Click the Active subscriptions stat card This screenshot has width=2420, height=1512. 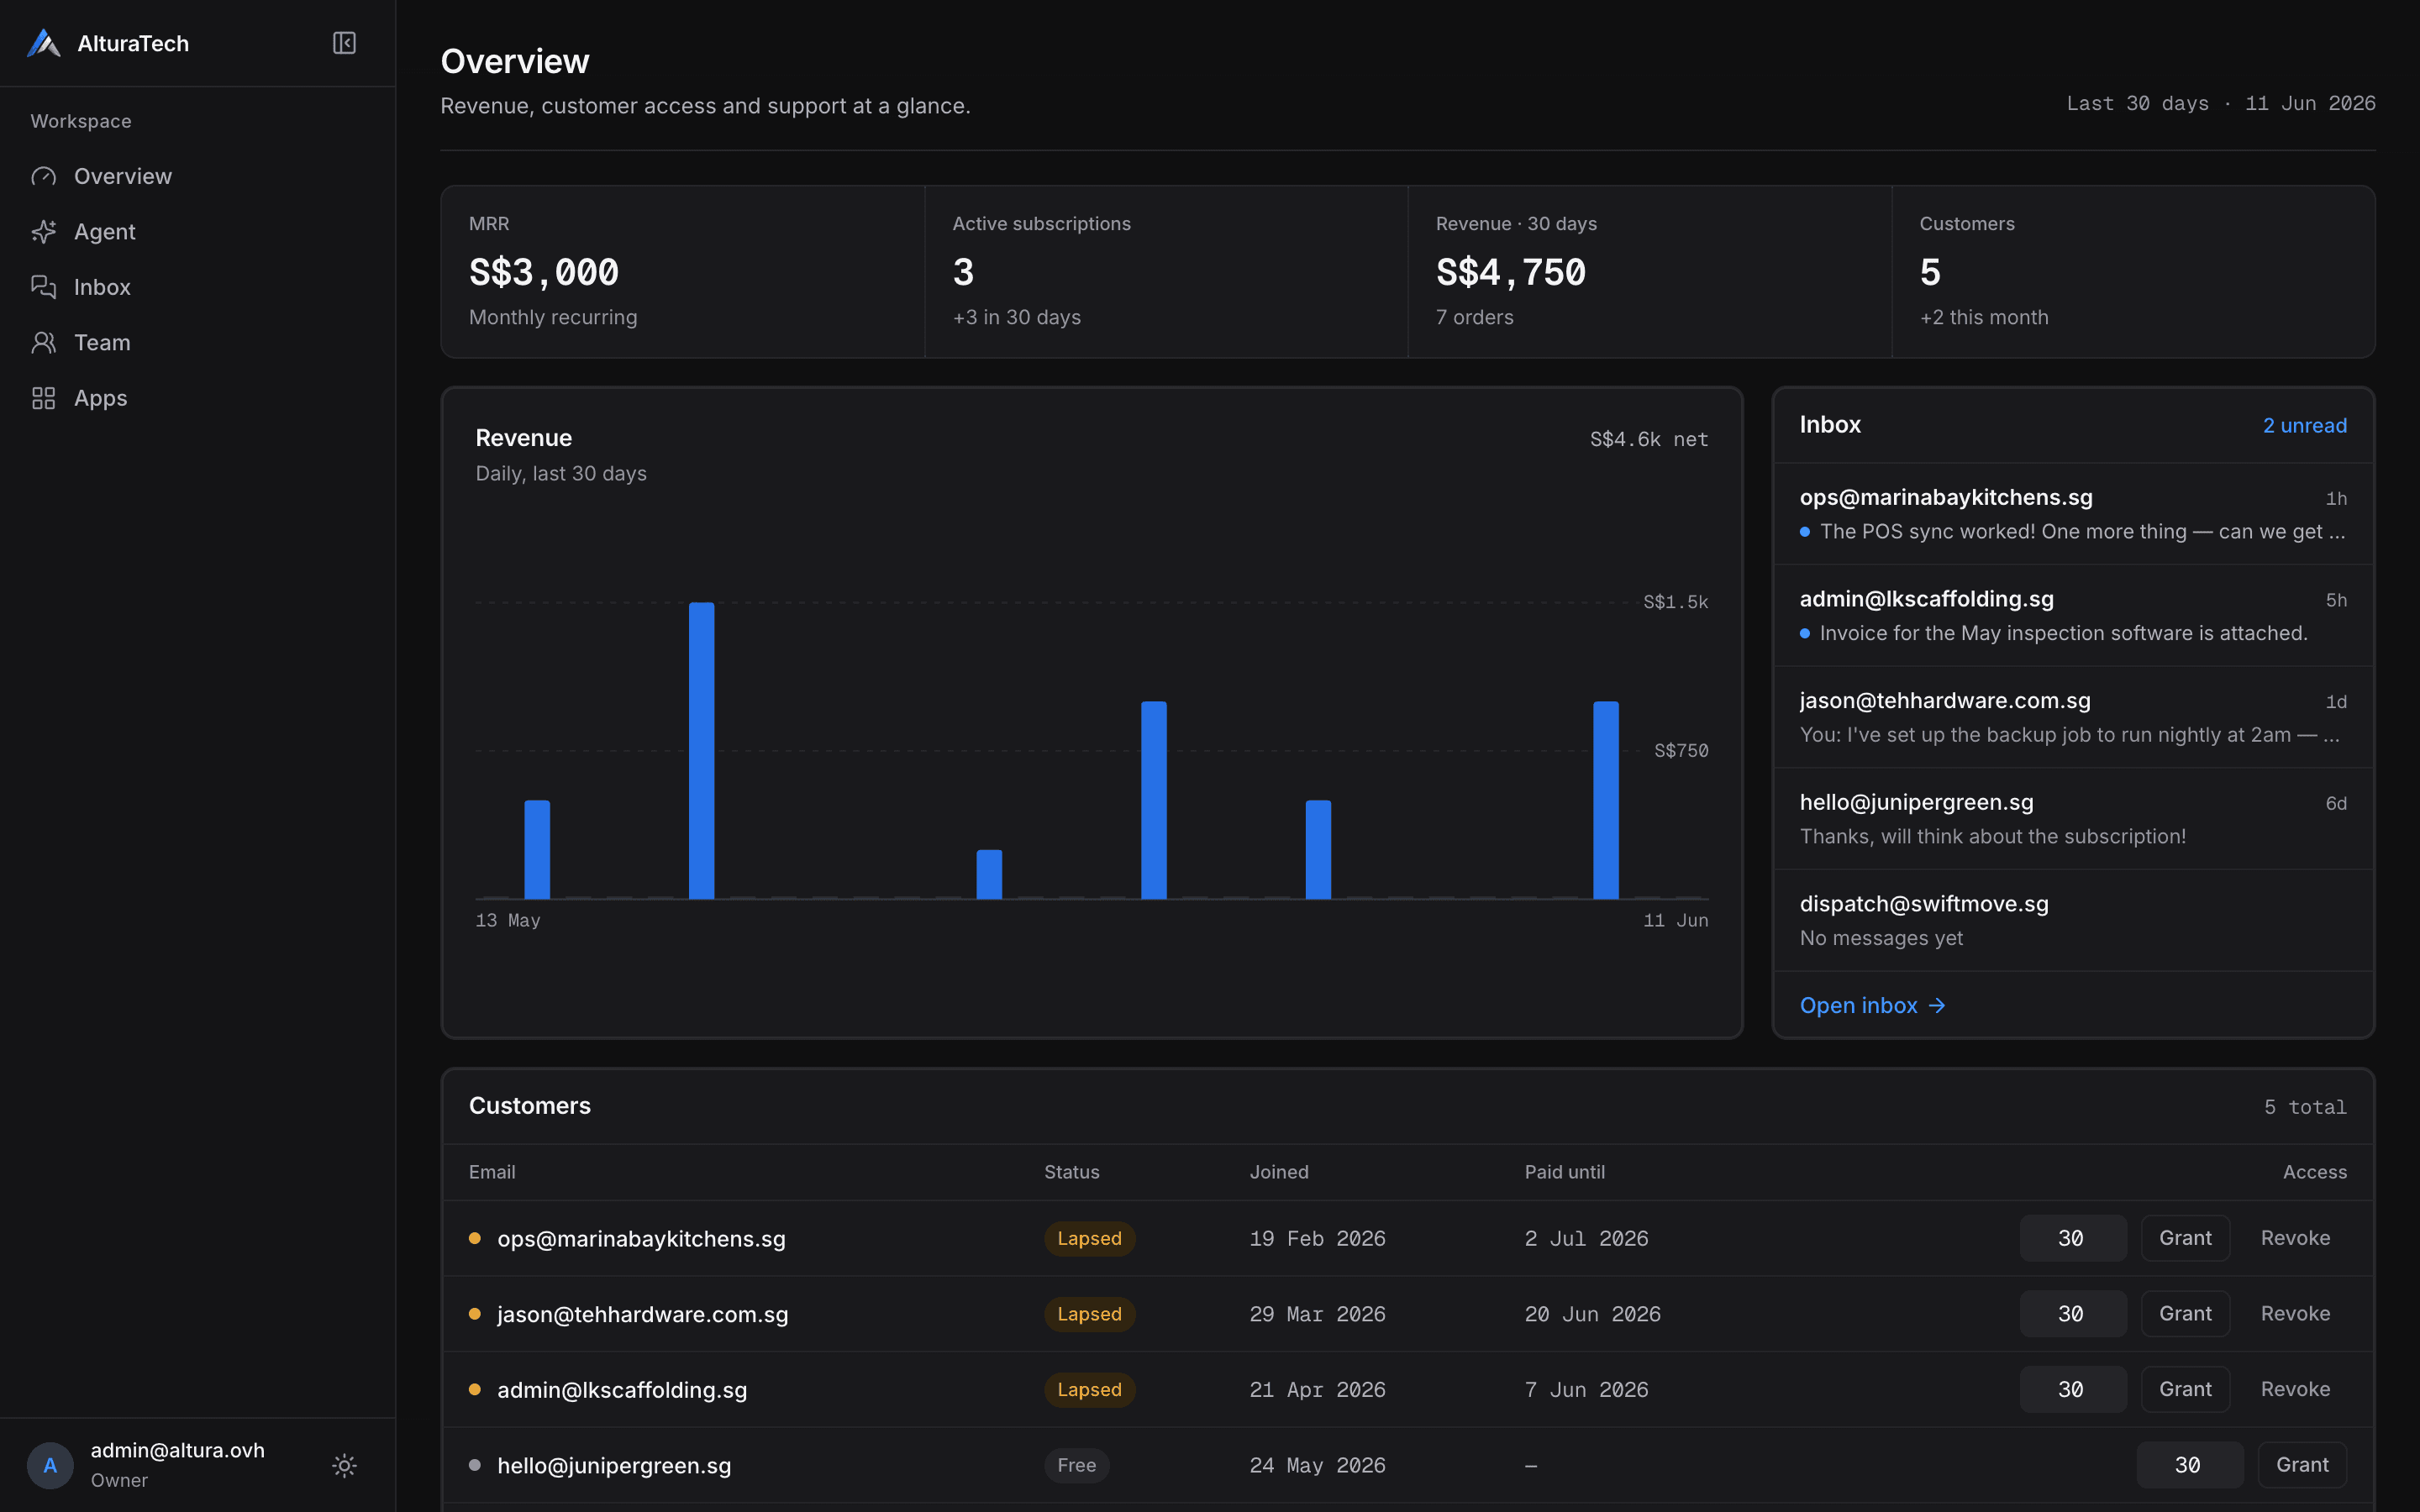(x=1166, y=272)
